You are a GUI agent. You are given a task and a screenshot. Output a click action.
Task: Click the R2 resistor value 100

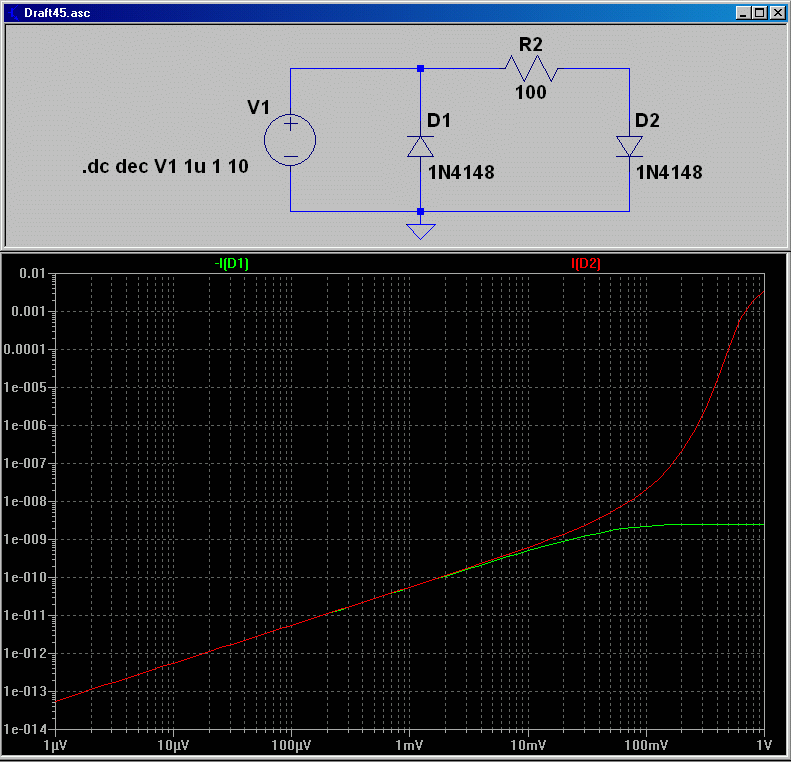tap(531, 92)
